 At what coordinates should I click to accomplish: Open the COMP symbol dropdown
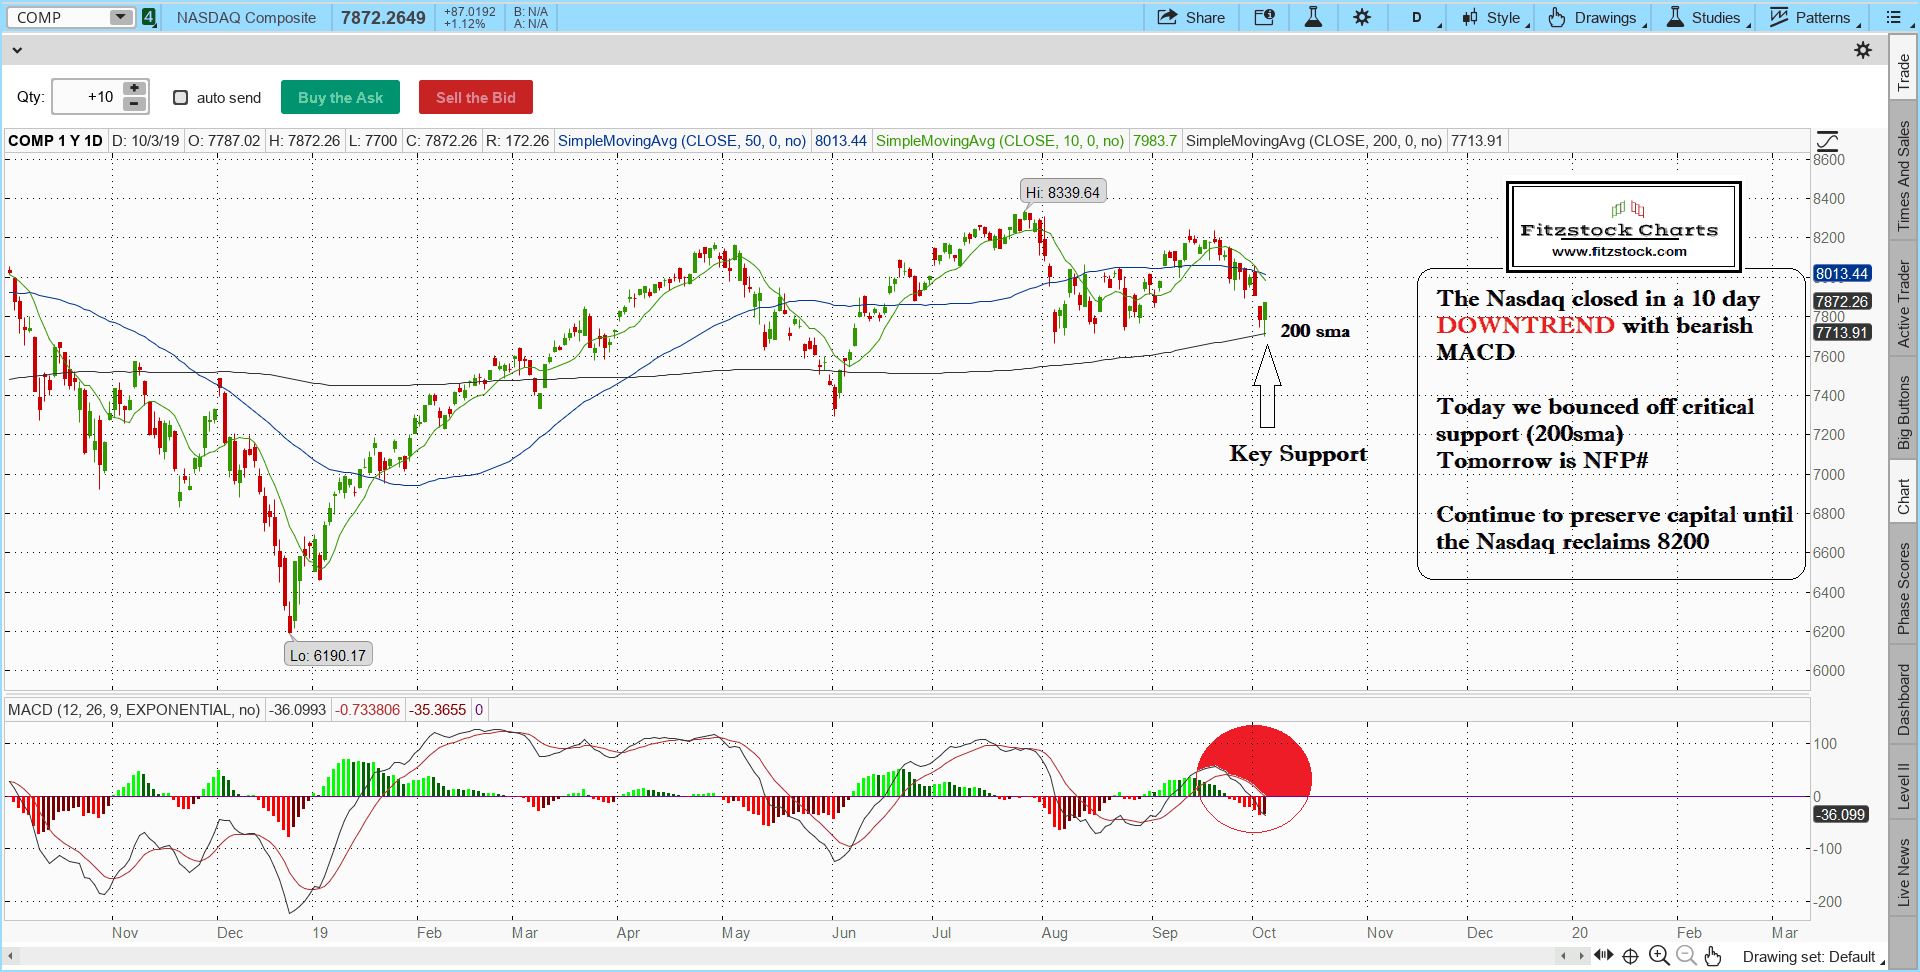point(121,17)
